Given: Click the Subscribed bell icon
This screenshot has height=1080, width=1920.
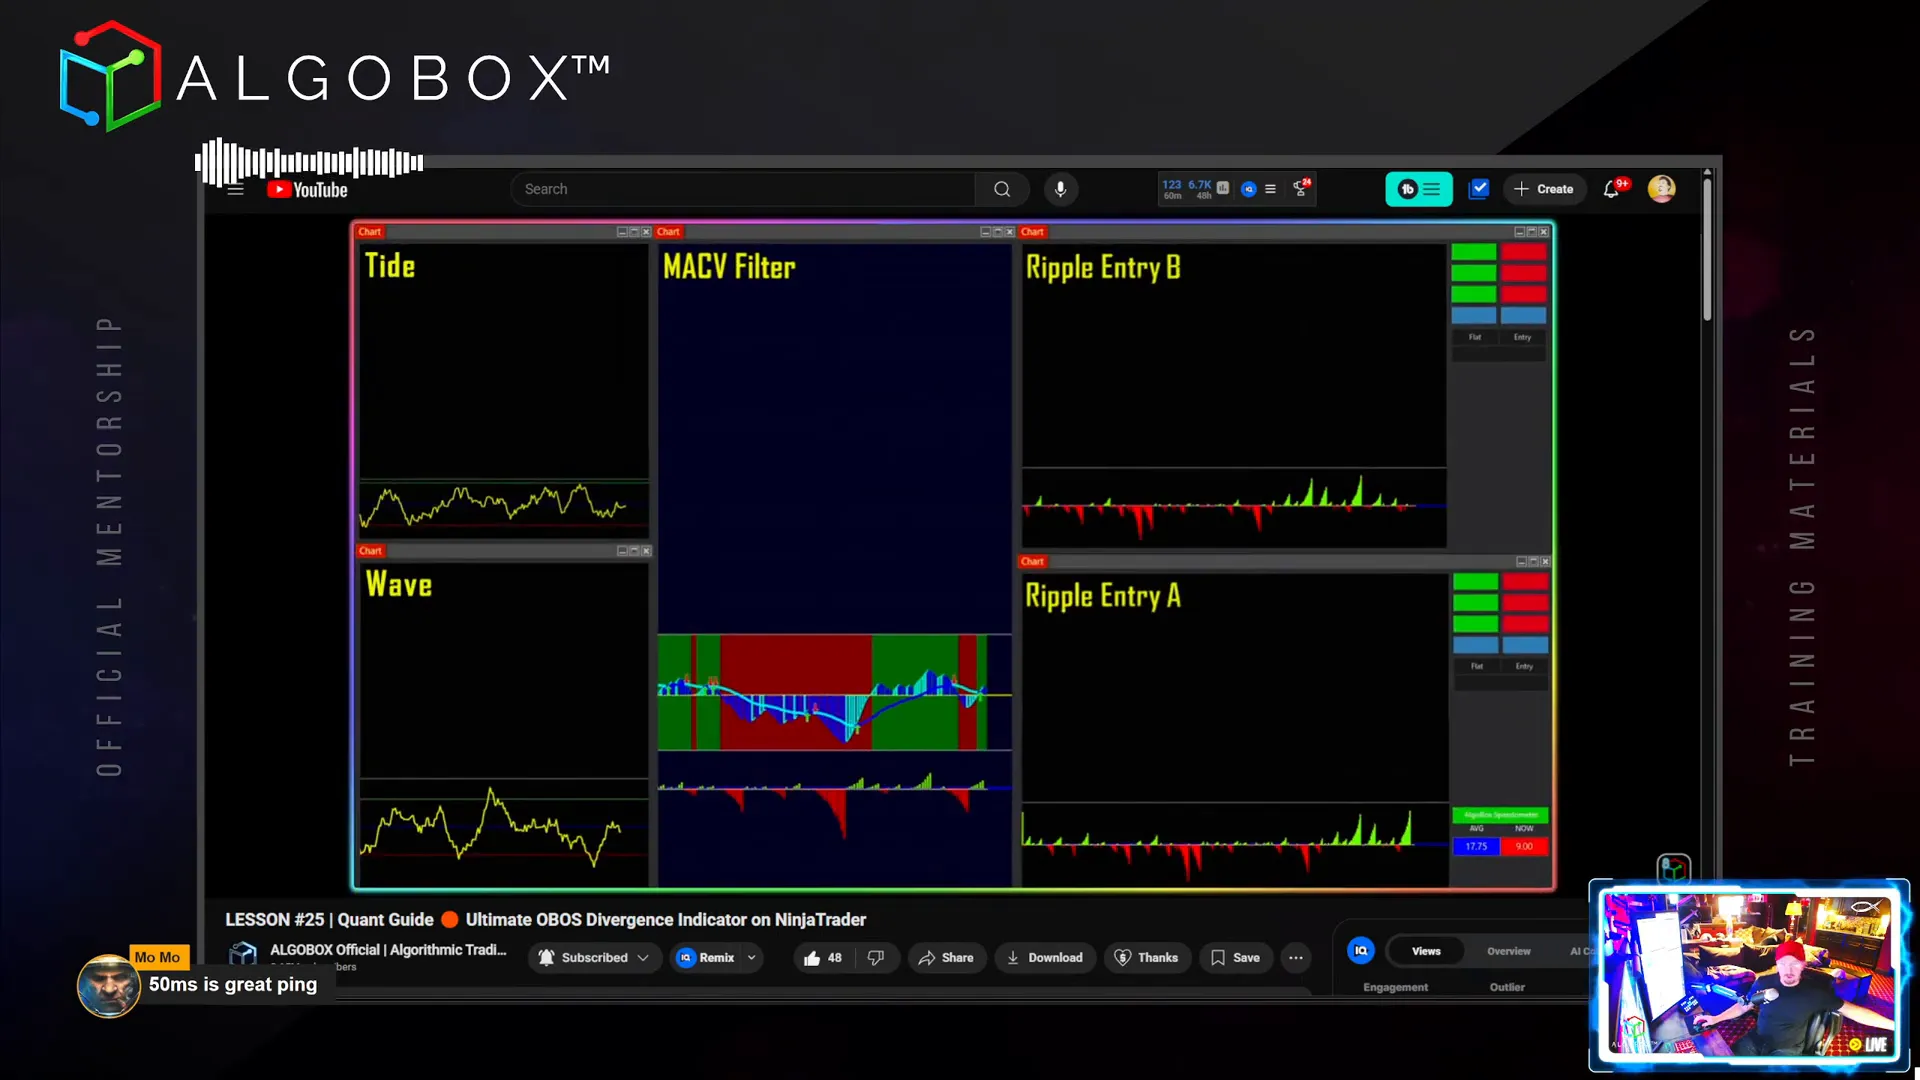Looking at the screenshot, I should point(546,958).
